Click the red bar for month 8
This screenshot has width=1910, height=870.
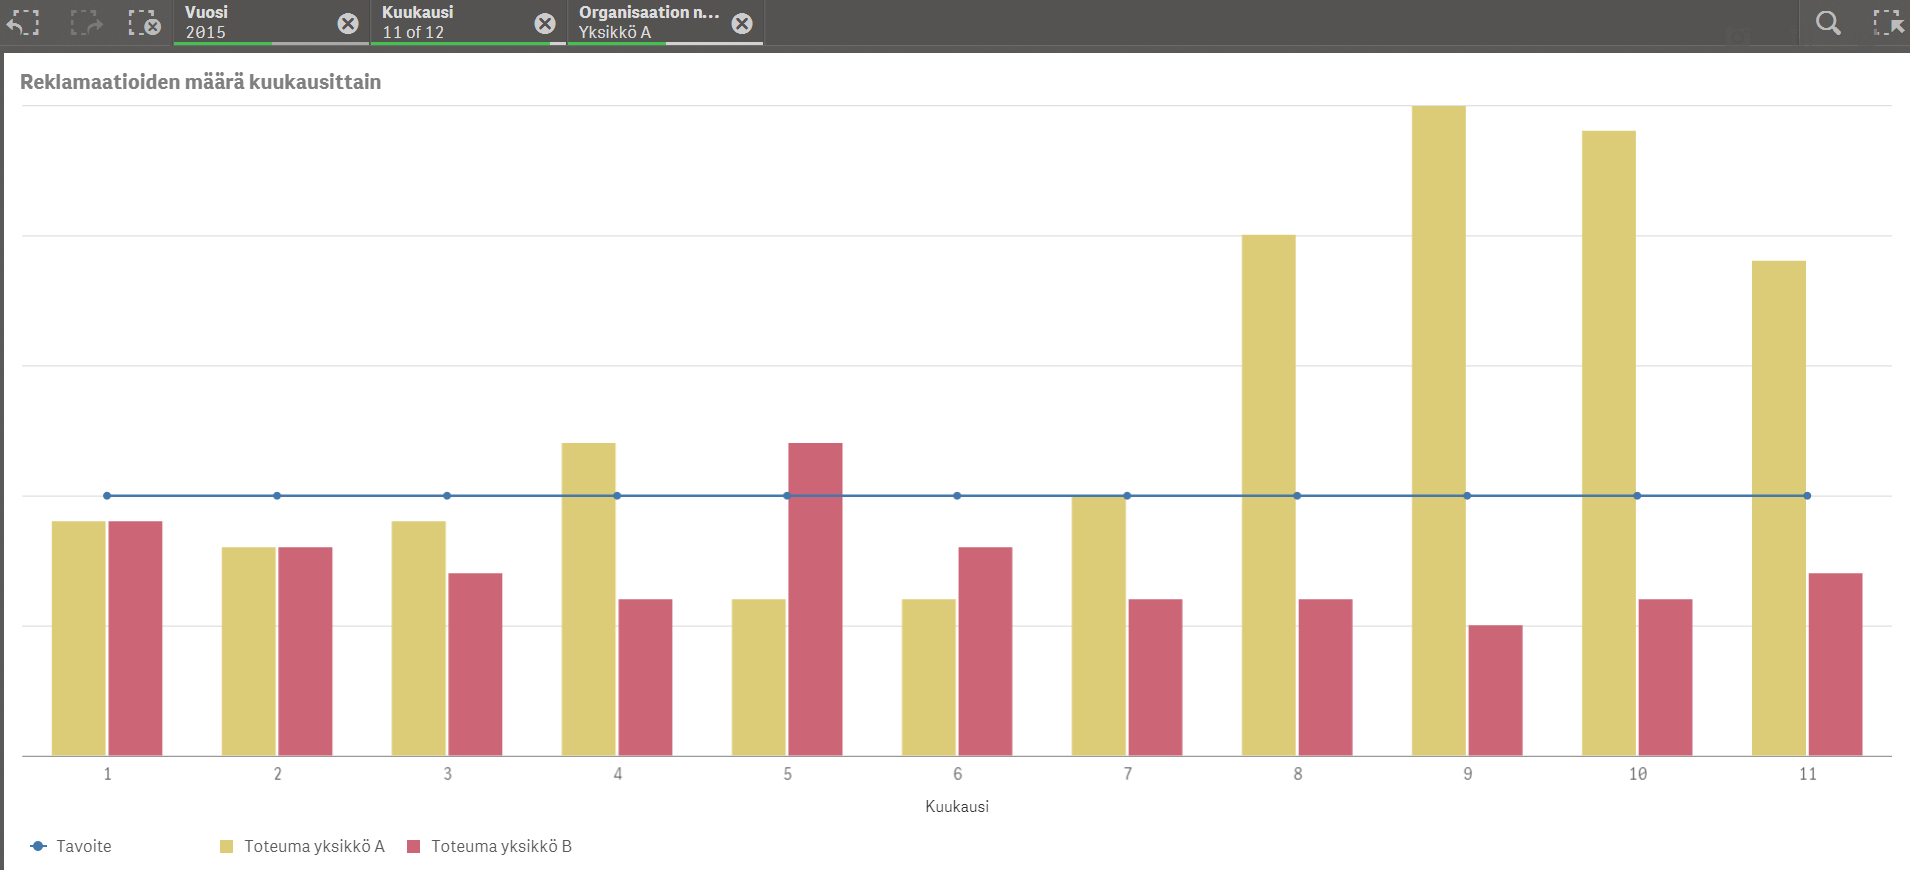(1325, 677)
